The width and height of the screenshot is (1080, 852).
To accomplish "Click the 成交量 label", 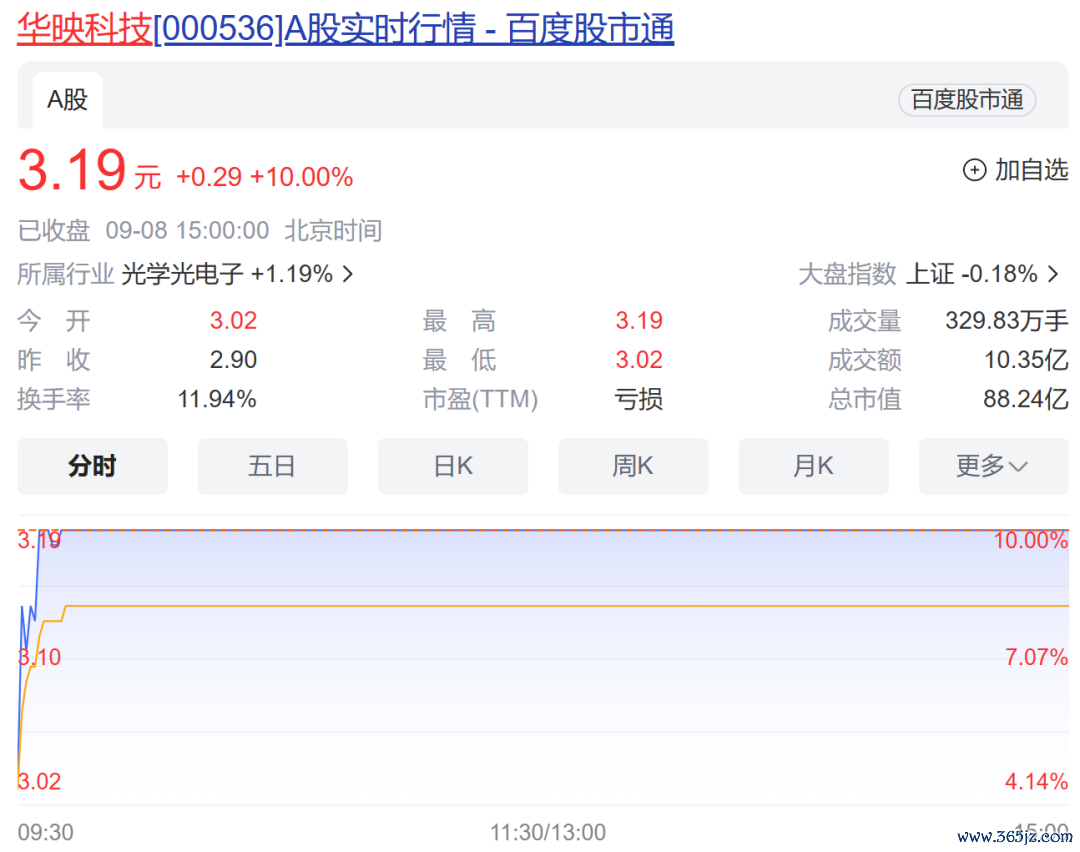I will (865, 321).
